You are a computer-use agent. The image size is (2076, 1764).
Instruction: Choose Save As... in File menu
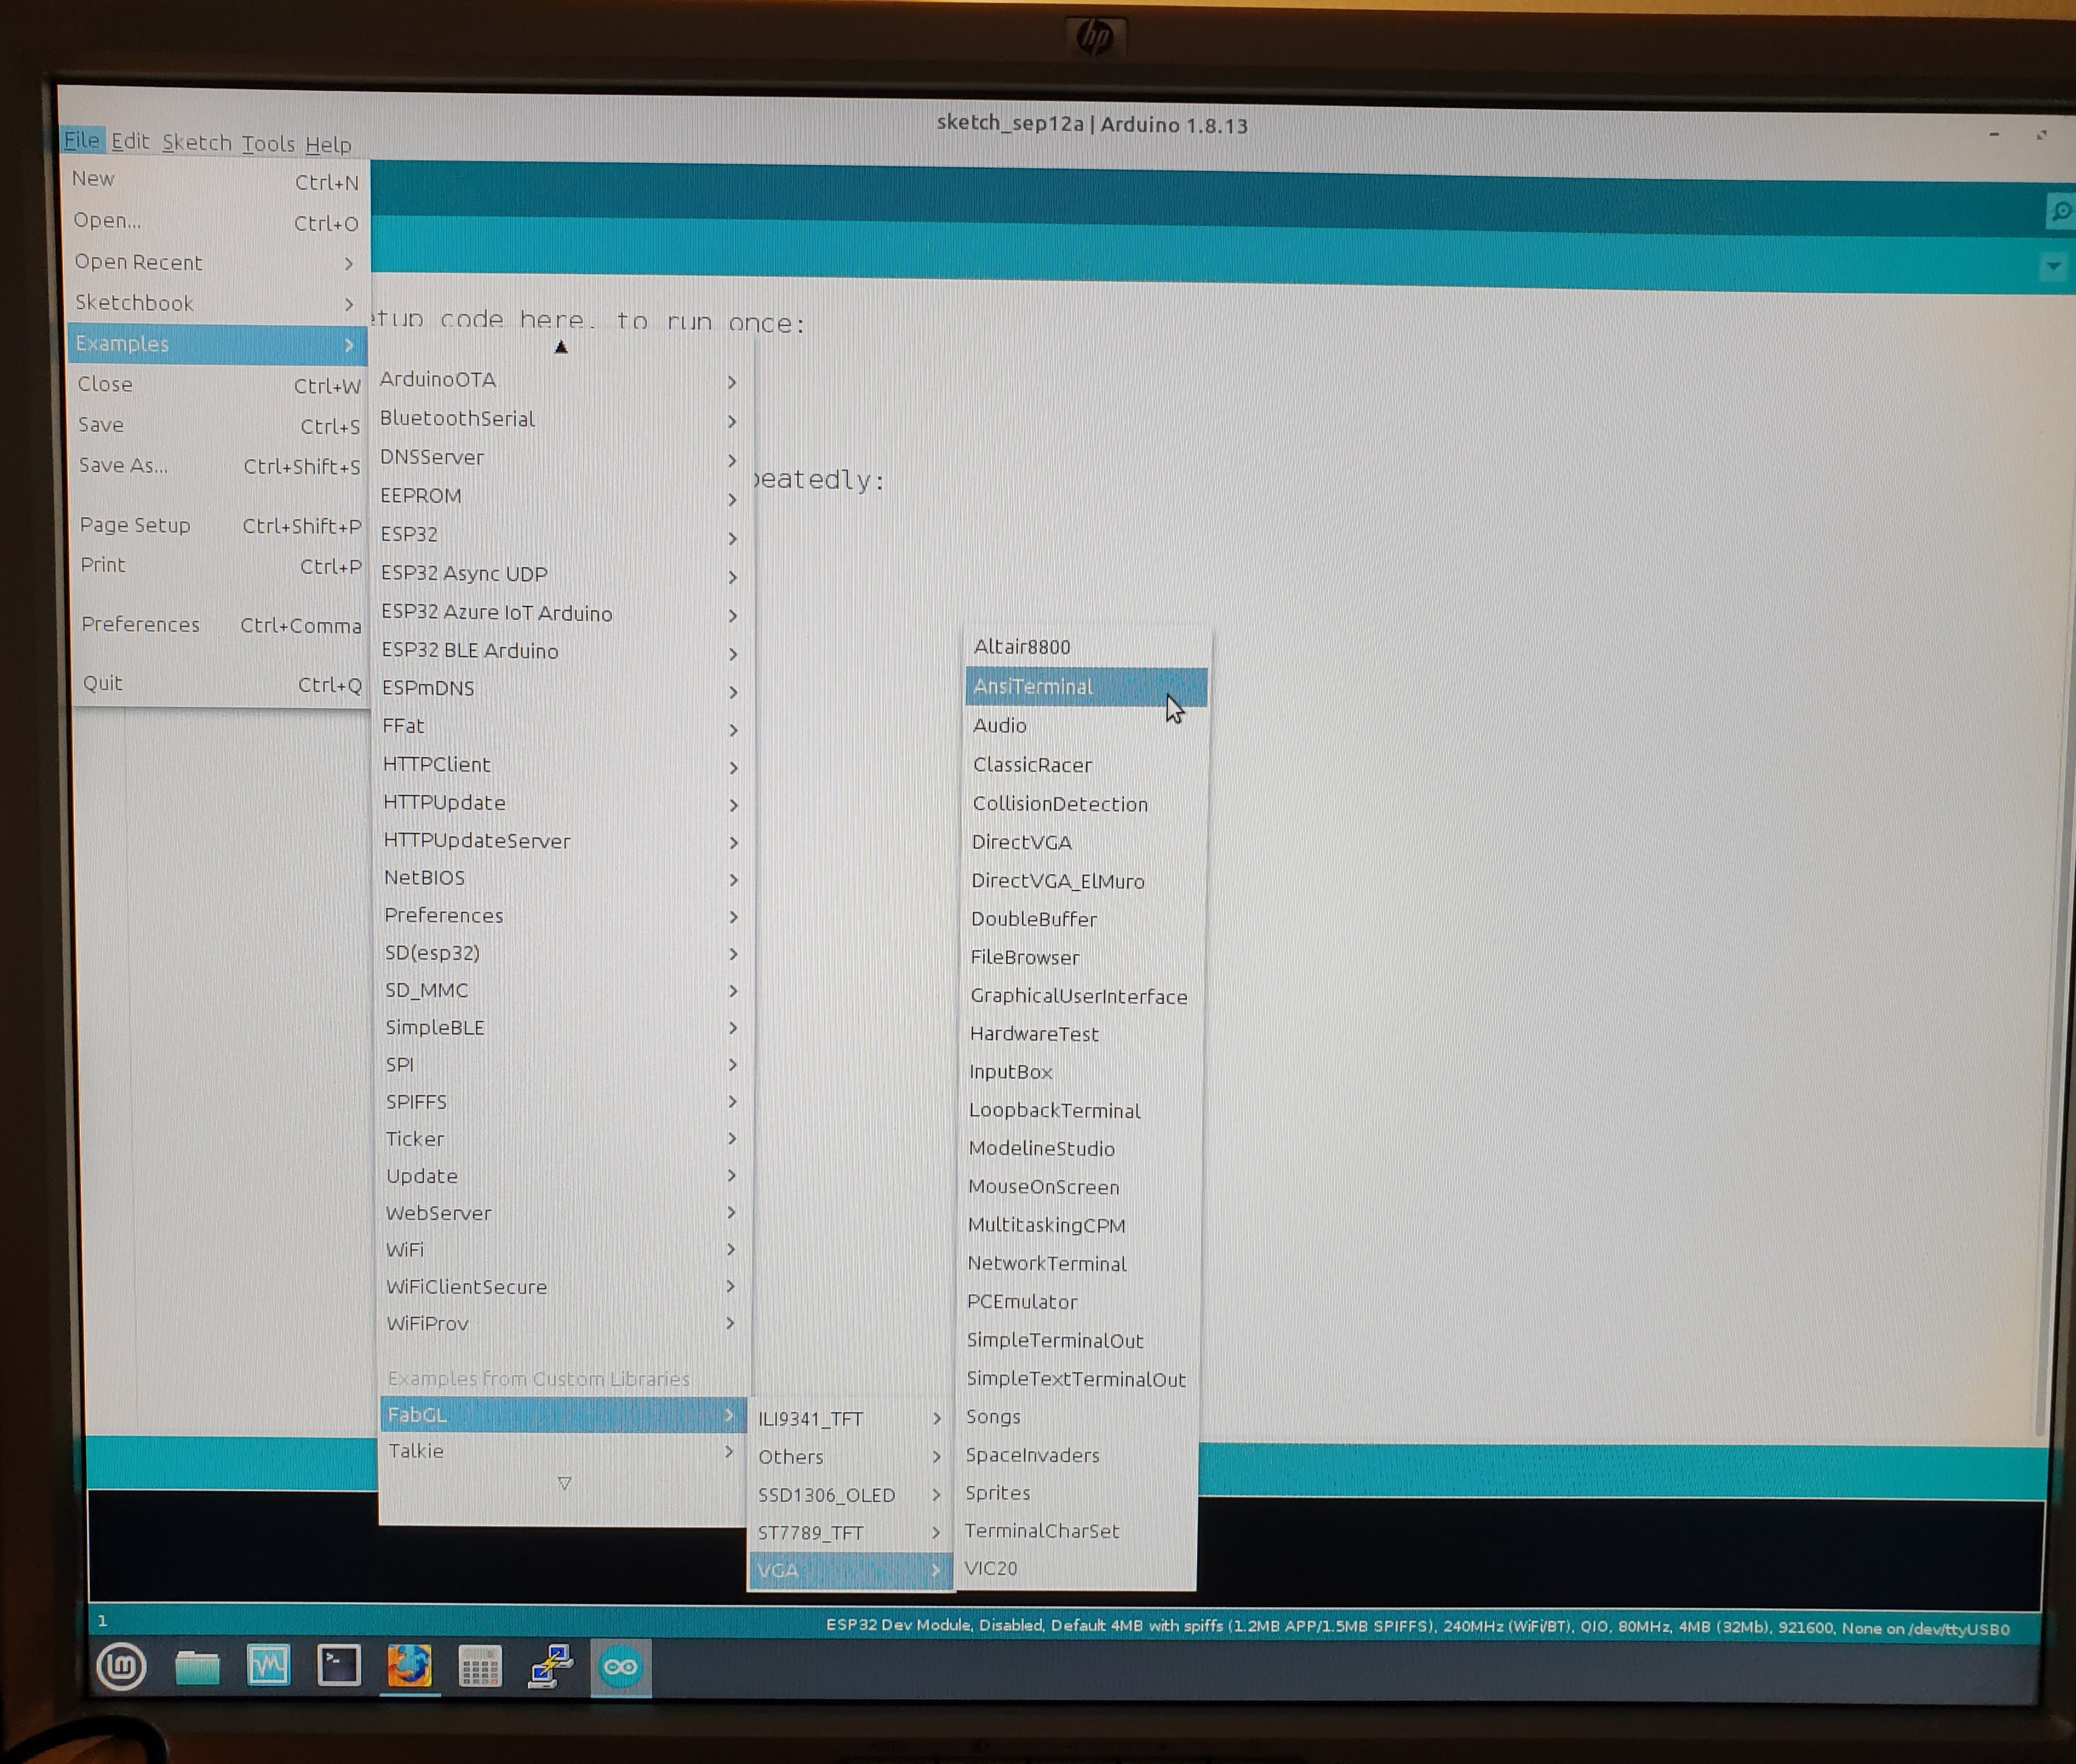tap(220, 466)
